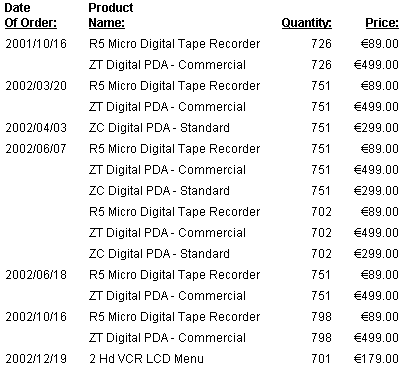The image size is (407, 371).
Task: Select the 2001/10/16 order date
Action: (x=36, y=44)
